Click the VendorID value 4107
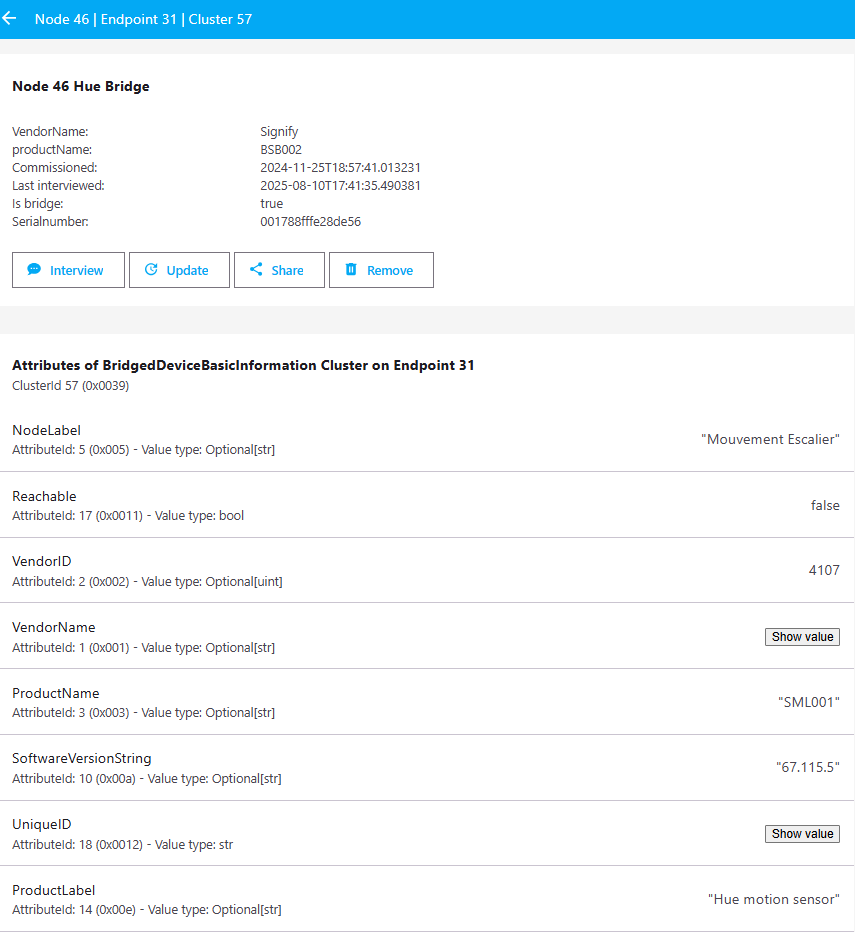 [824, 570]
